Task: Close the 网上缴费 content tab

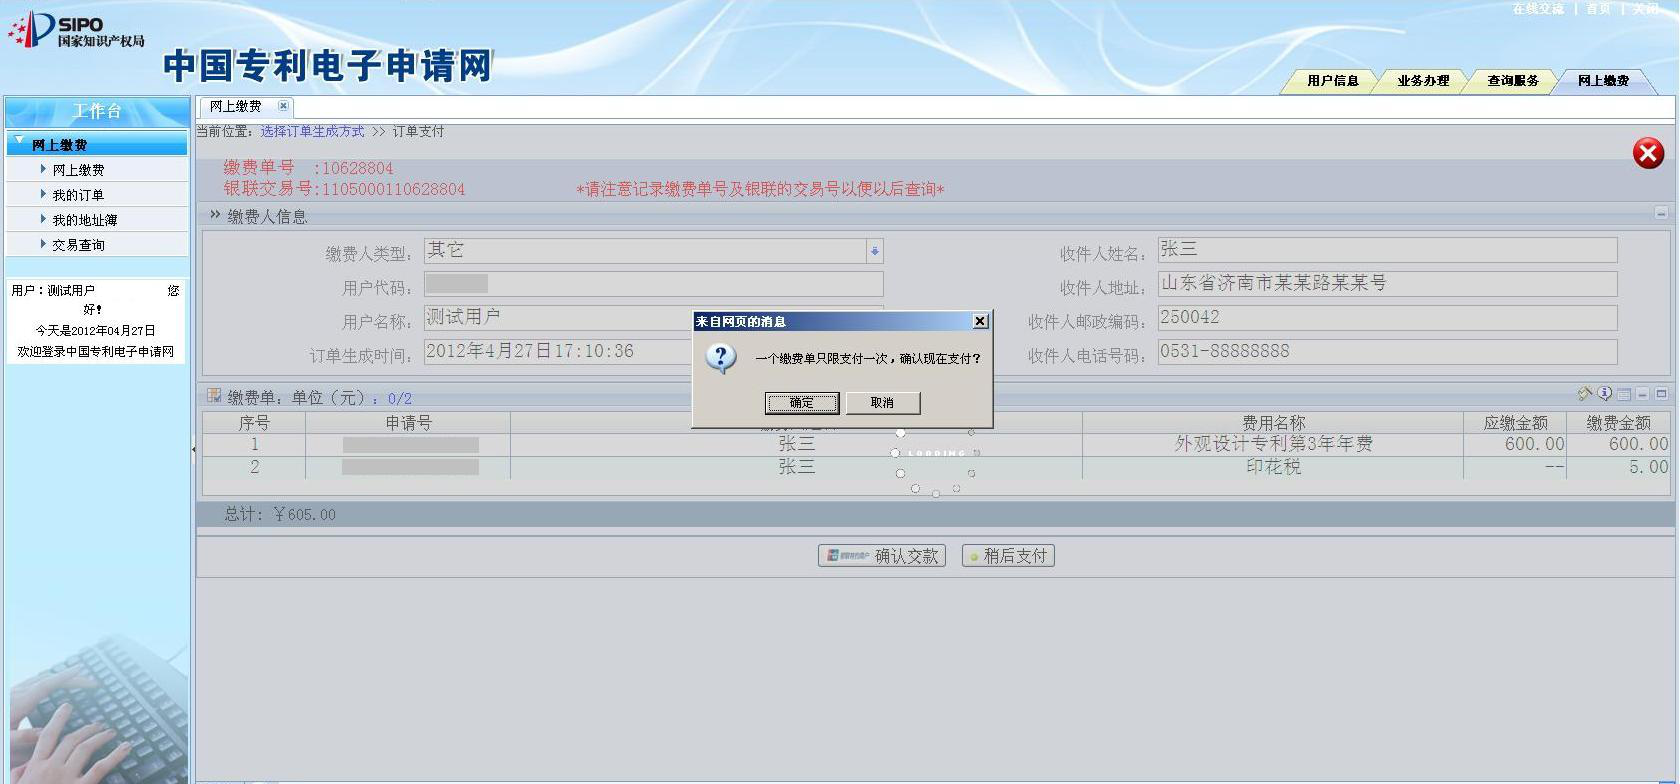Action: (x=283, y=106)
